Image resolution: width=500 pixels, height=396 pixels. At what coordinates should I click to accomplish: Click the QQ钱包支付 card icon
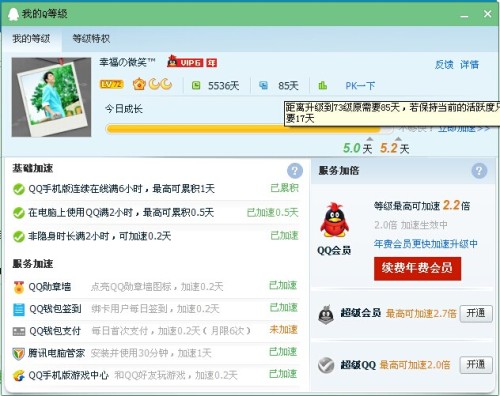pos(19,331)
